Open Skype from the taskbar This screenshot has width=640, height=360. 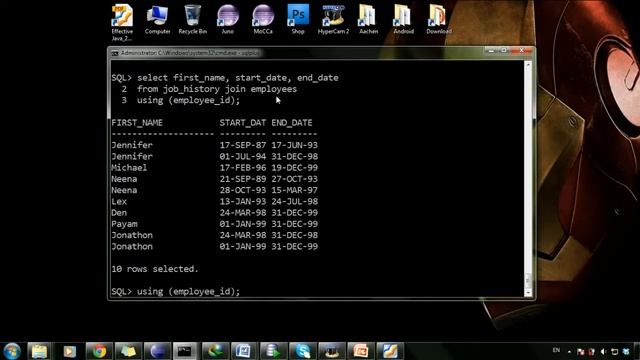(x=302, y=351)
